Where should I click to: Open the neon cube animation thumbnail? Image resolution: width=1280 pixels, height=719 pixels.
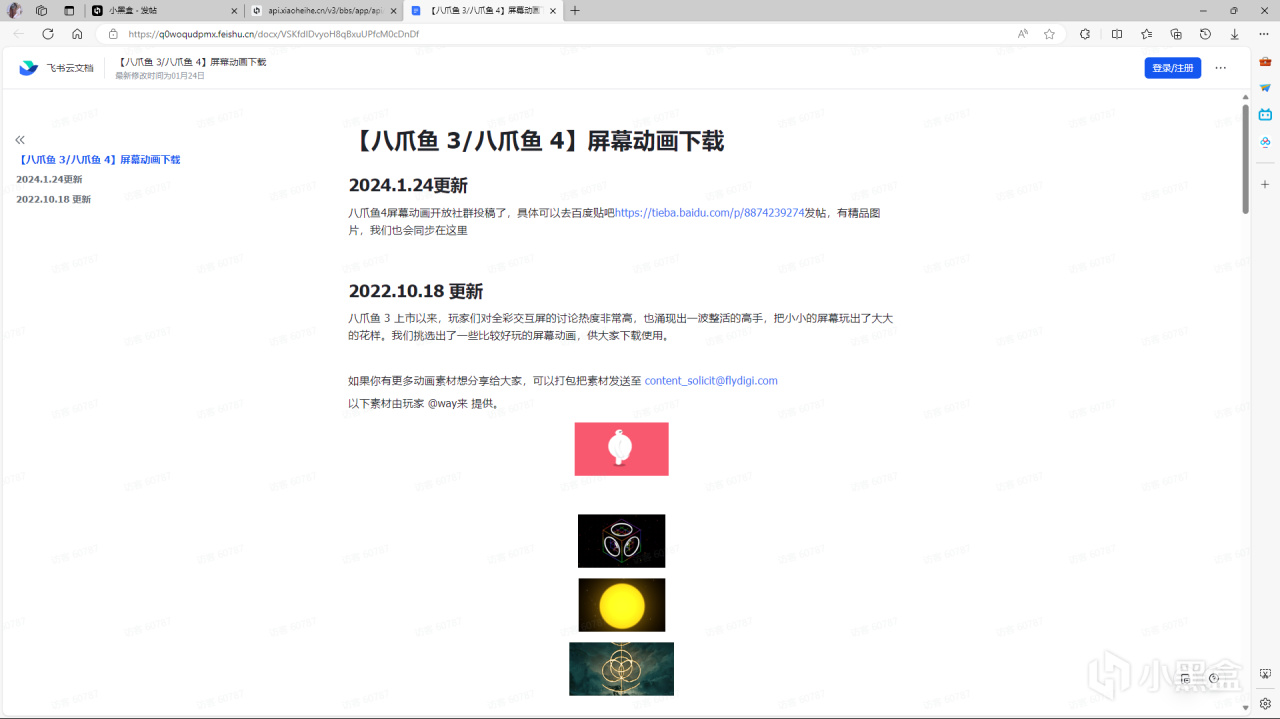621,541
